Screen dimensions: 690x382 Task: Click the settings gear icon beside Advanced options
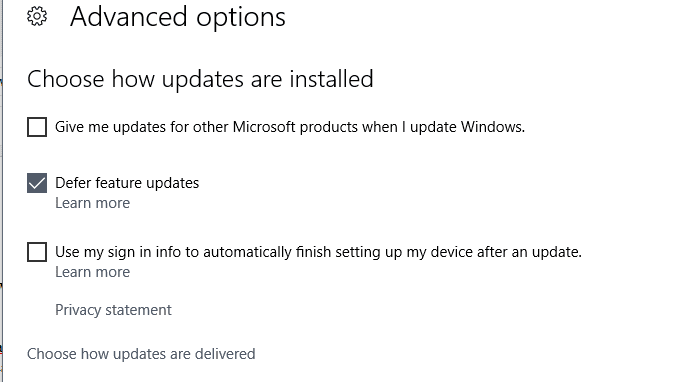[x=37, y=16]
